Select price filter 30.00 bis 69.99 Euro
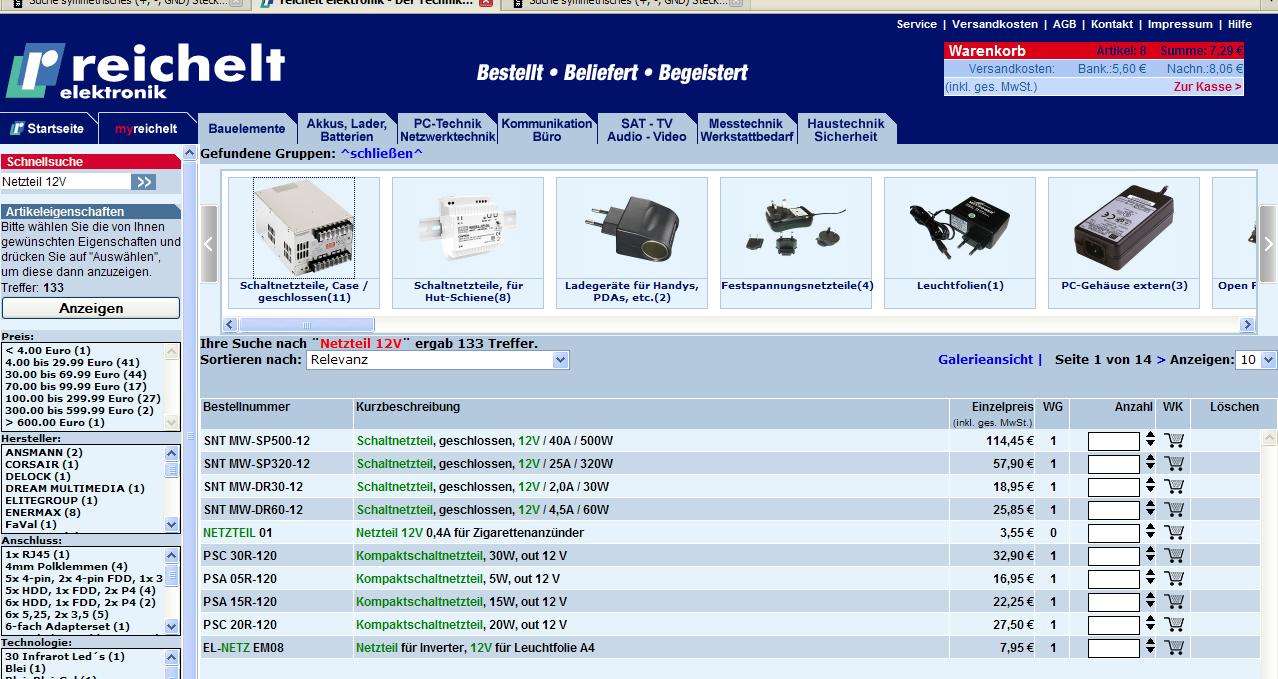 (x=75, y=375)
